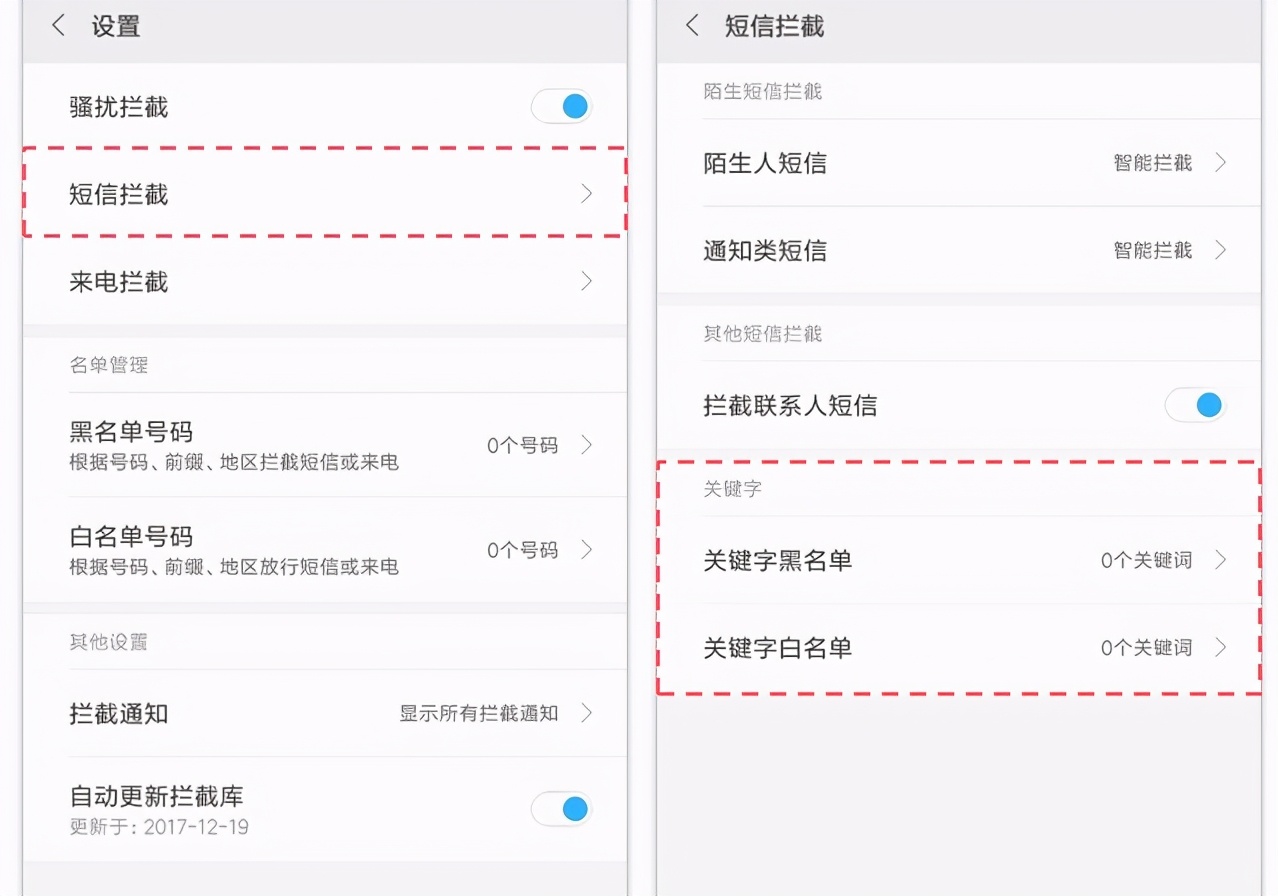Open 白名单号码 list
1278x896 pixels.
pos(325,549)
